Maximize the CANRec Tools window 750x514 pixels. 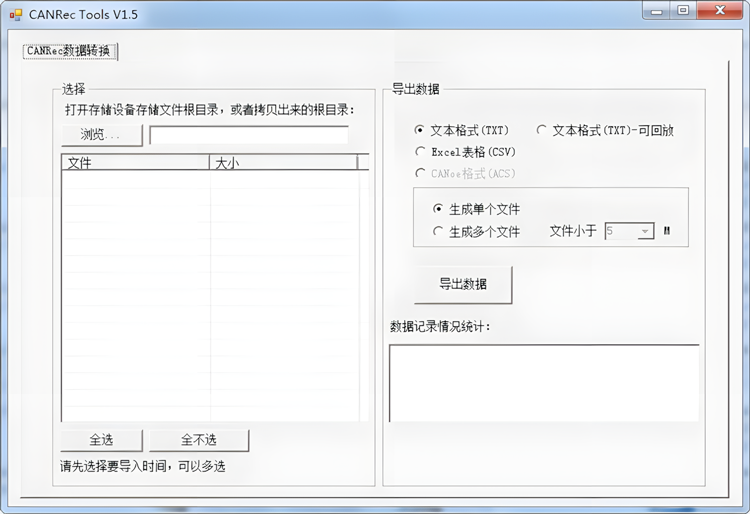point(684,11)
